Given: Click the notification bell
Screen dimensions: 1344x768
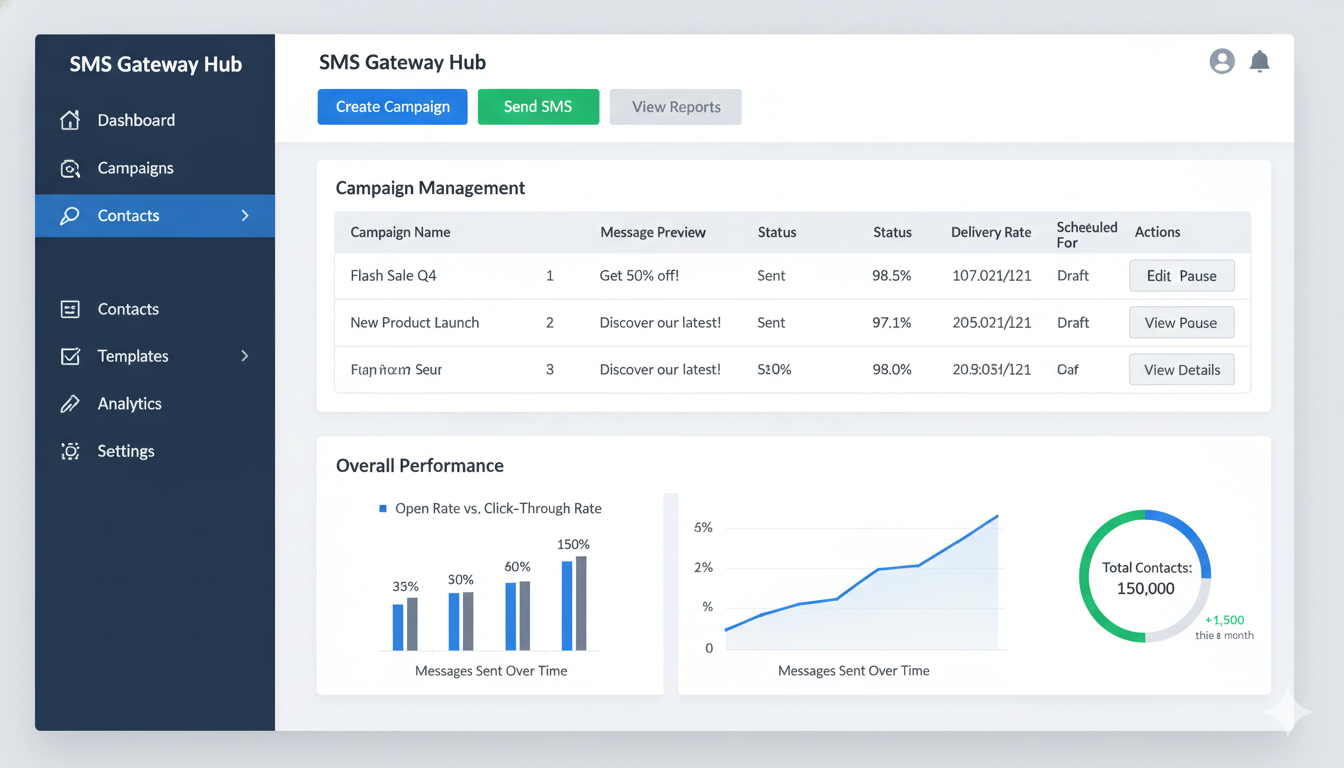Looking at the screenshot, I should [1259, 61].
